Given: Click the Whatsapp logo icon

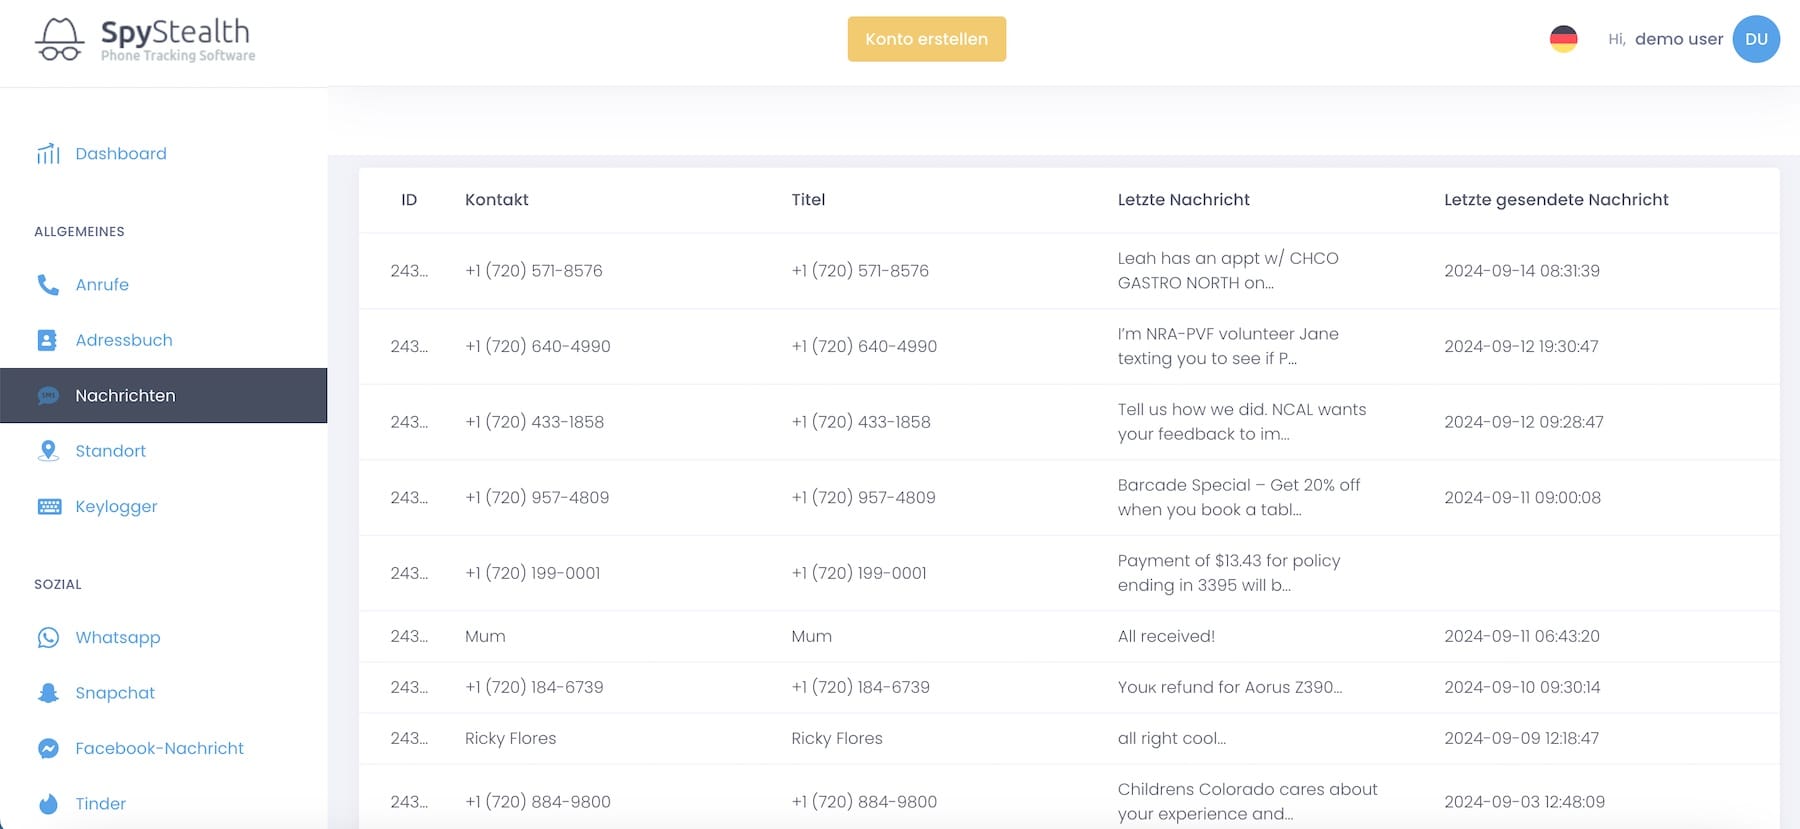Looking at the screenshot, I should (48, 637).
